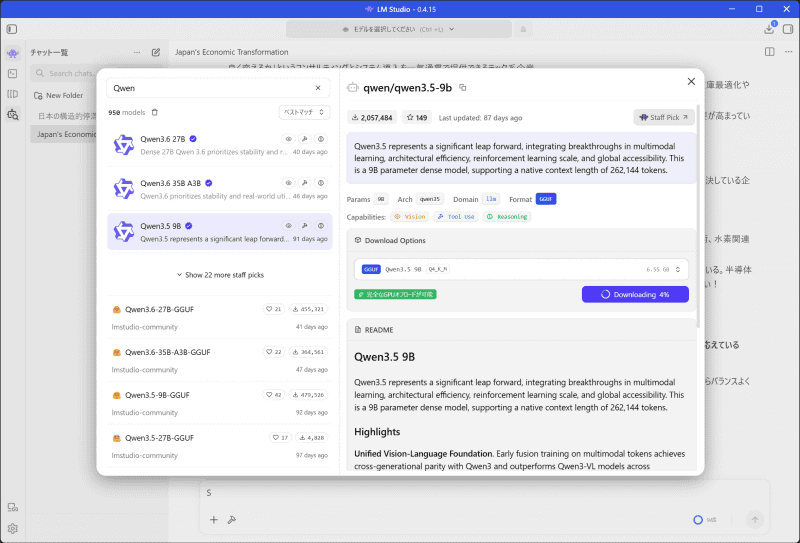Click the plus attach icon in chat input

pyautogui.click(x=214, y=520)
